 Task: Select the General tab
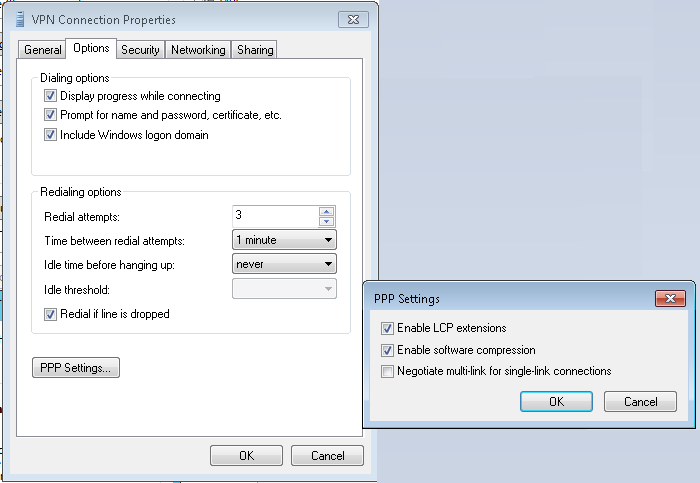(42, 50)
